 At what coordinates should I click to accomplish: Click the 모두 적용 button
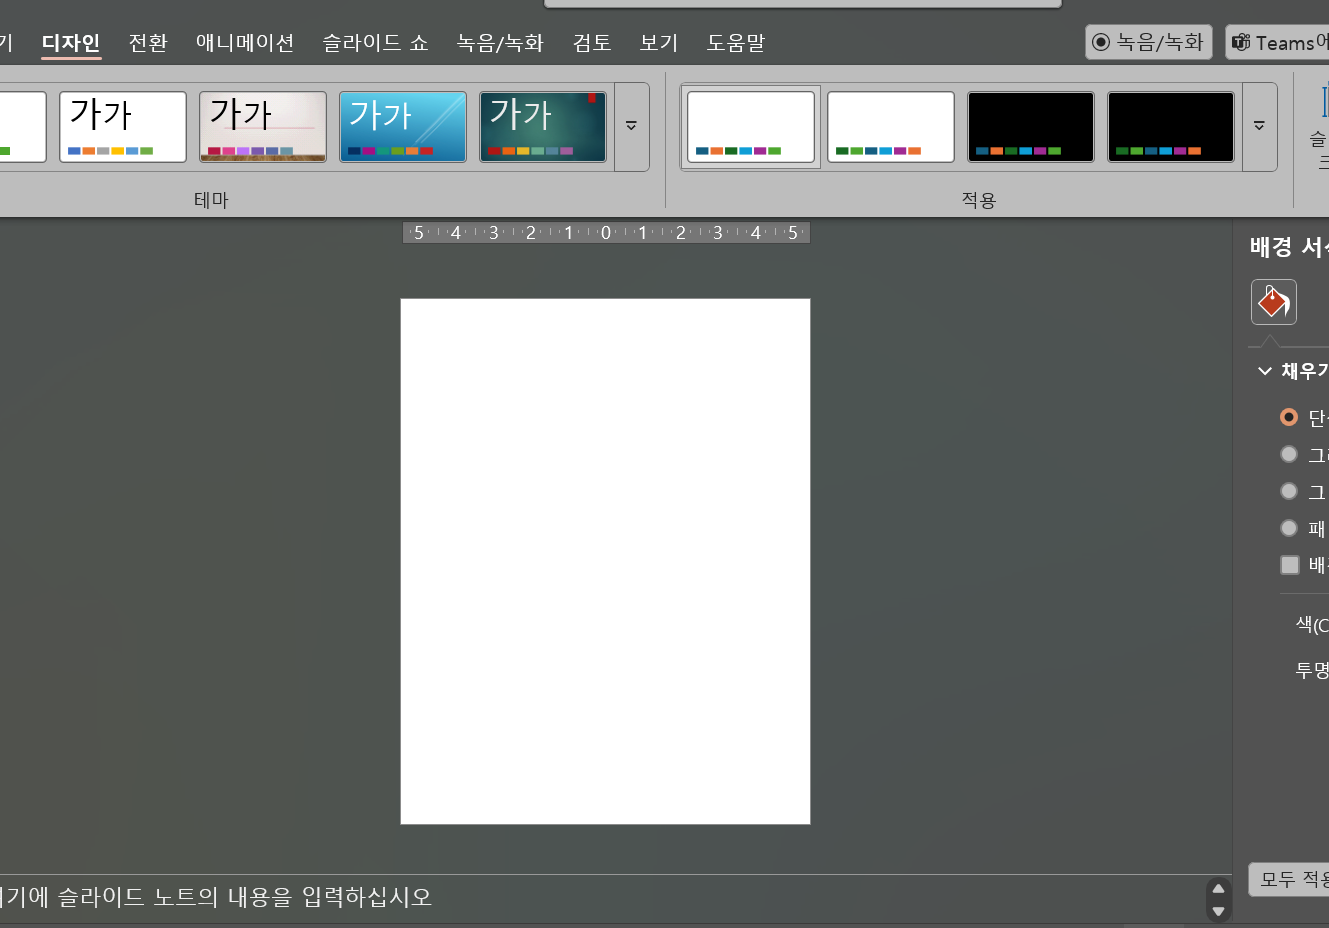(x=1289, y=879)
